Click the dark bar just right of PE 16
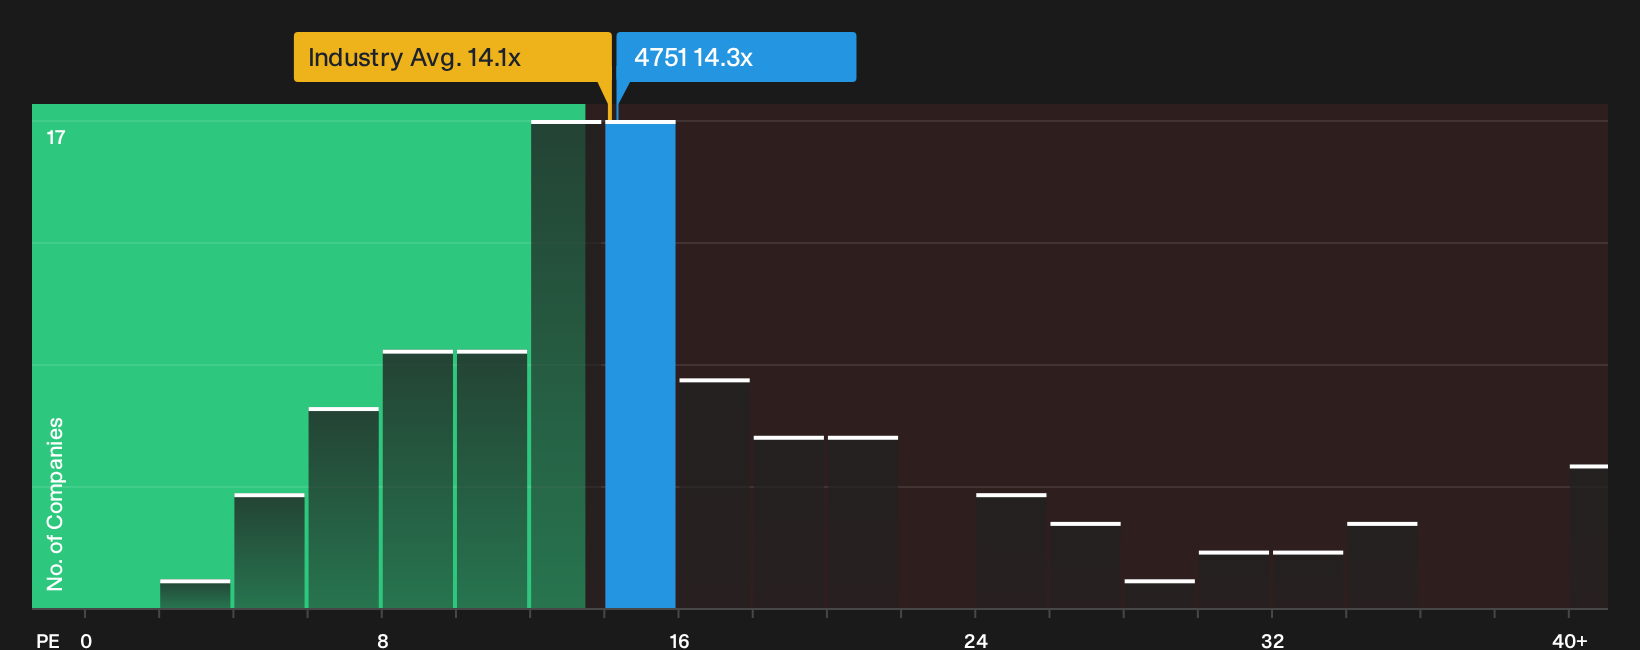 click(714, 493)
